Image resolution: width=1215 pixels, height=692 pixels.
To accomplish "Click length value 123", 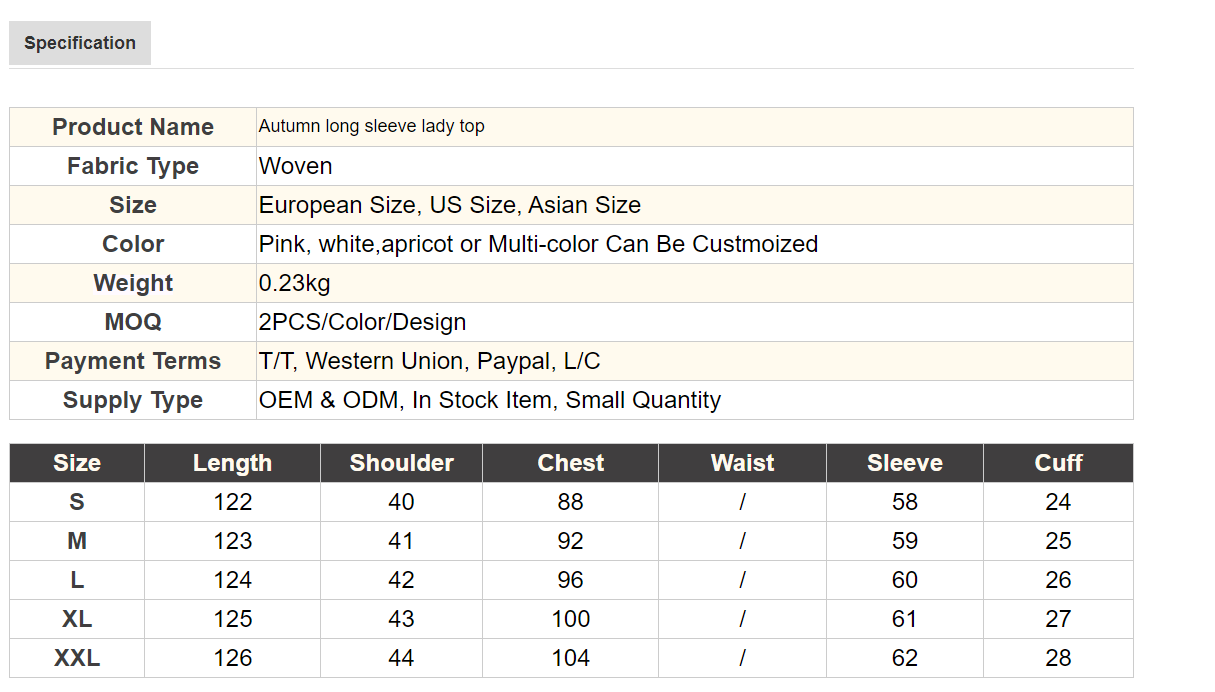I will point(233,541).
